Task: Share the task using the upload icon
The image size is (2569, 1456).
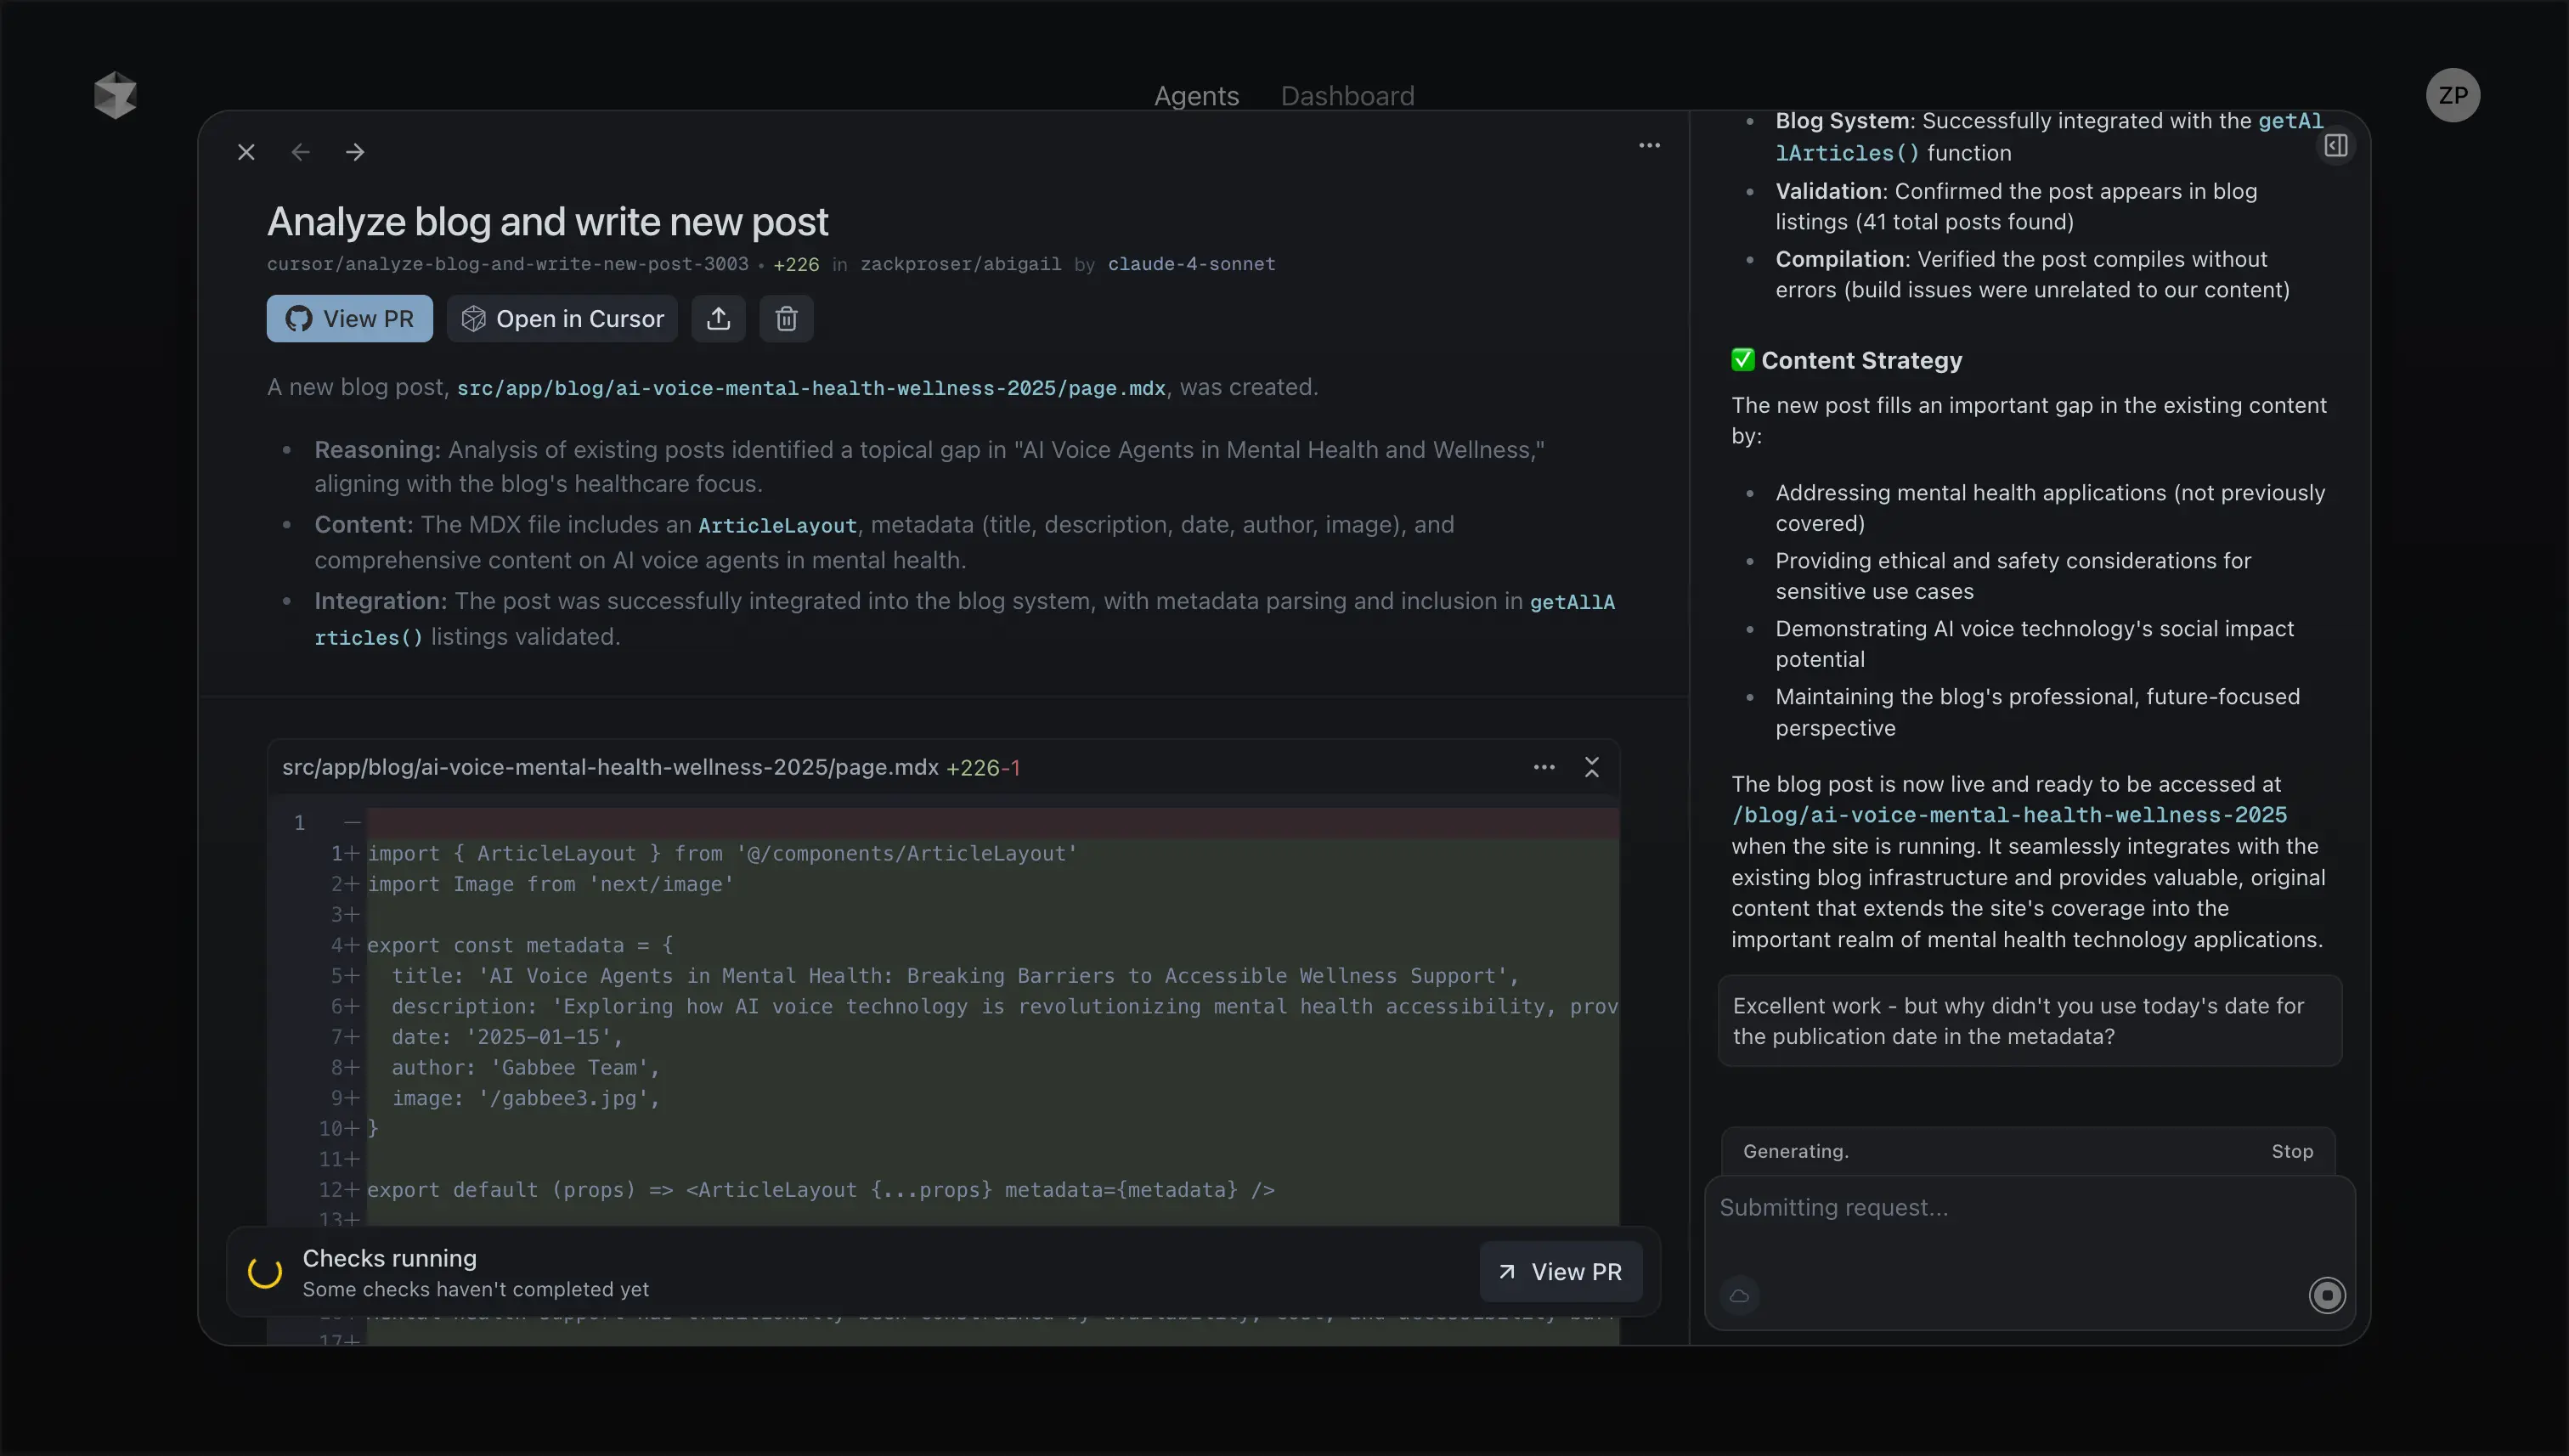Action: click(718, 318)
